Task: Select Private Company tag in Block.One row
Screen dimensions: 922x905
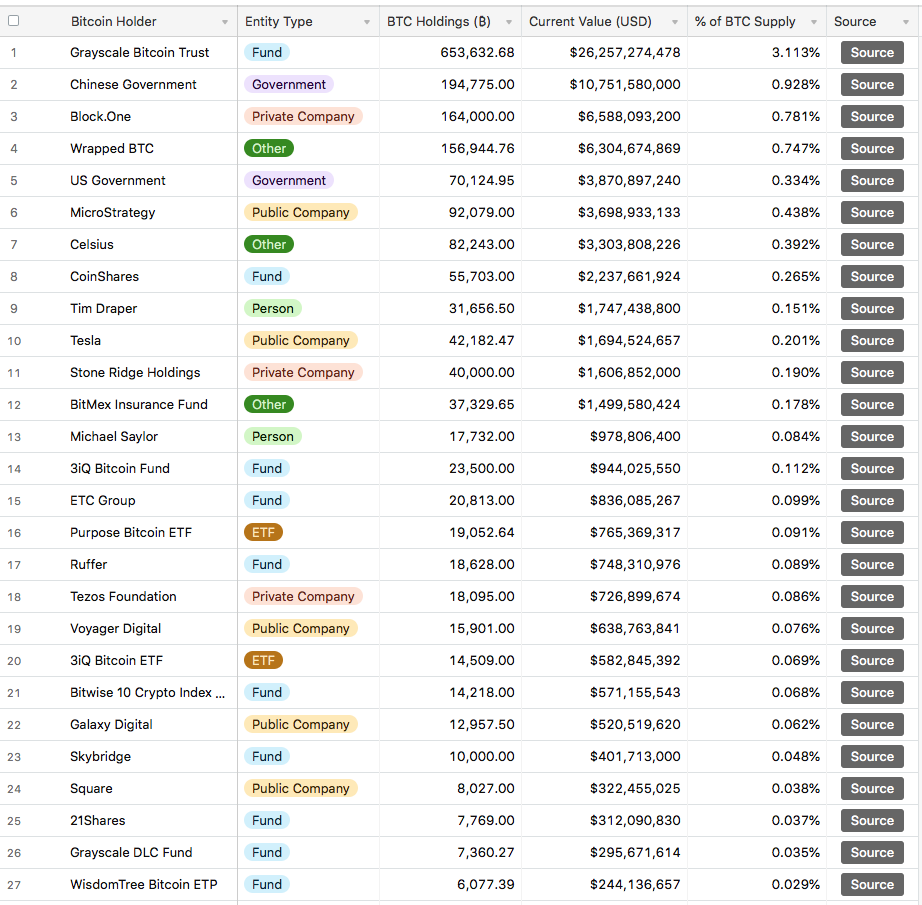Action: click(303, 116)
